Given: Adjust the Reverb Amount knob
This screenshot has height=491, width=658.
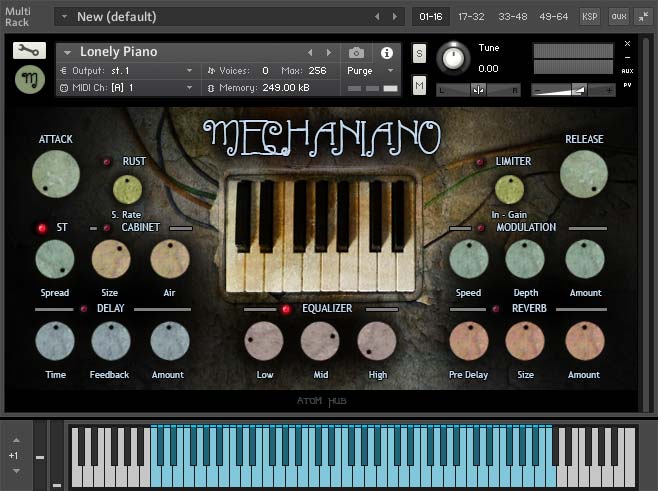Looking at the screenshot, I should (x=585, y=341).
